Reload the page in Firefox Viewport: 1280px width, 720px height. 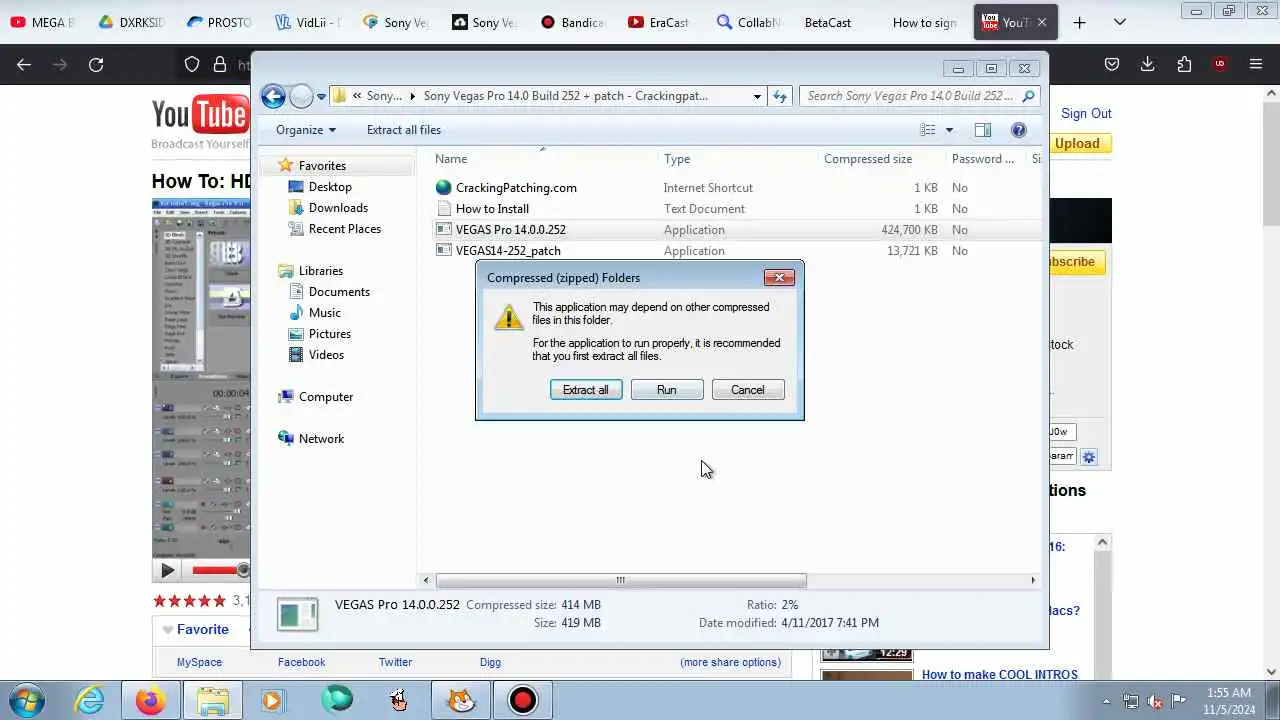[96, 64]
